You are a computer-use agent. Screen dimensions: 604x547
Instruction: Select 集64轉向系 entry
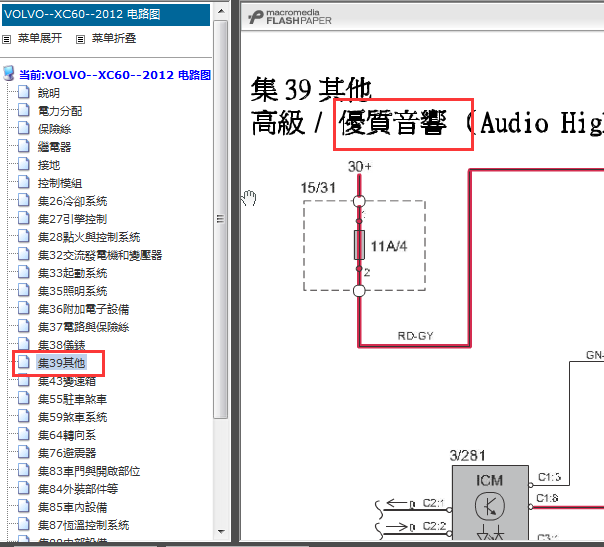tap(67, 435)
